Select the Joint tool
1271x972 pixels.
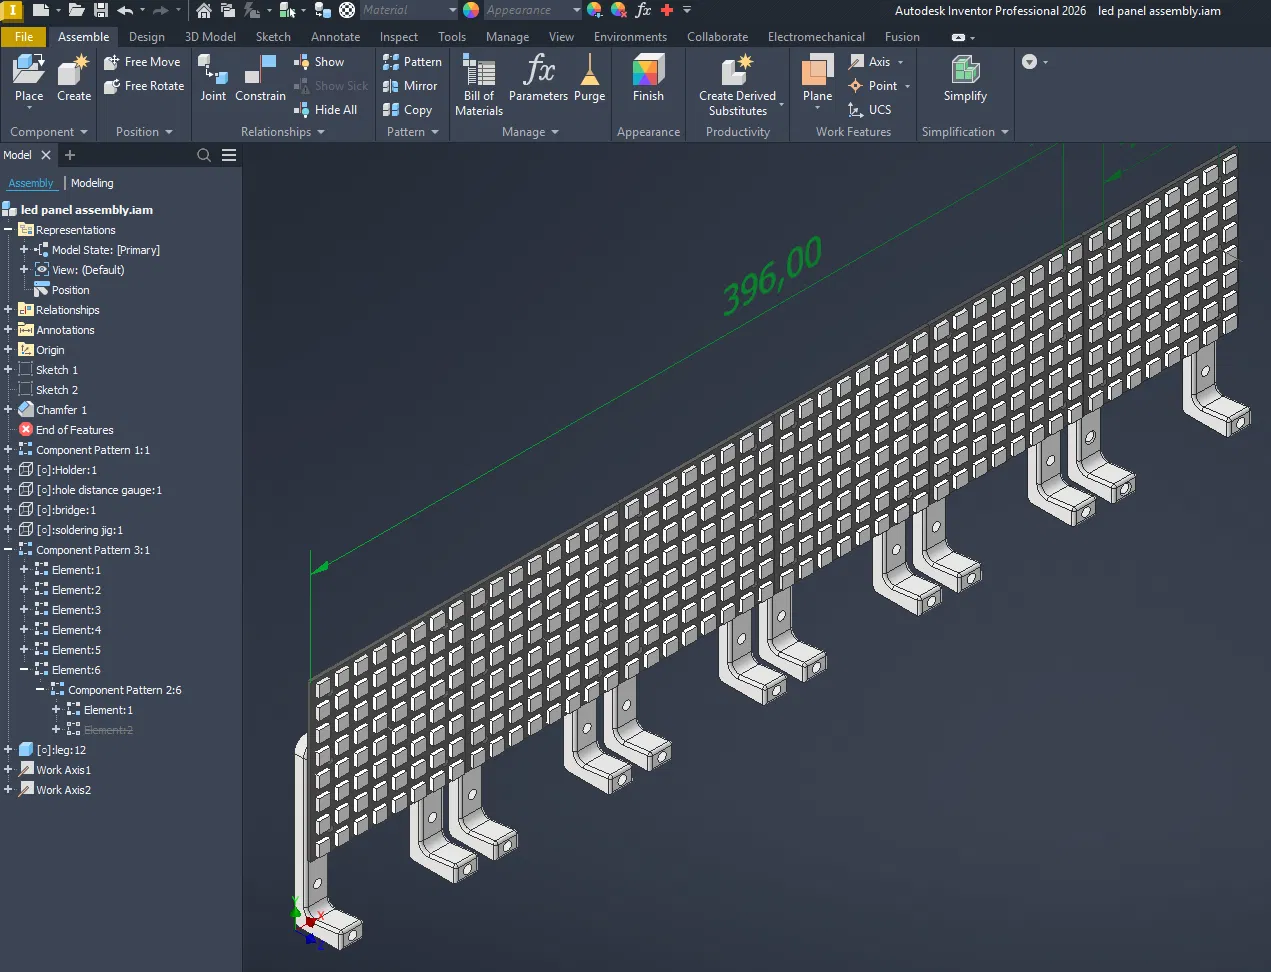pos(213,72)
